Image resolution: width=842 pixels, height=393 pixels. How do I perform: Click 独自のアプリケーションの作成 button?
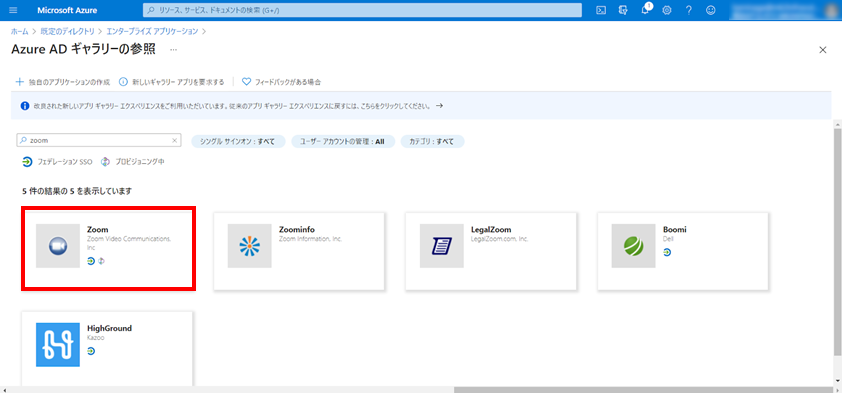[x=63, y=82]
